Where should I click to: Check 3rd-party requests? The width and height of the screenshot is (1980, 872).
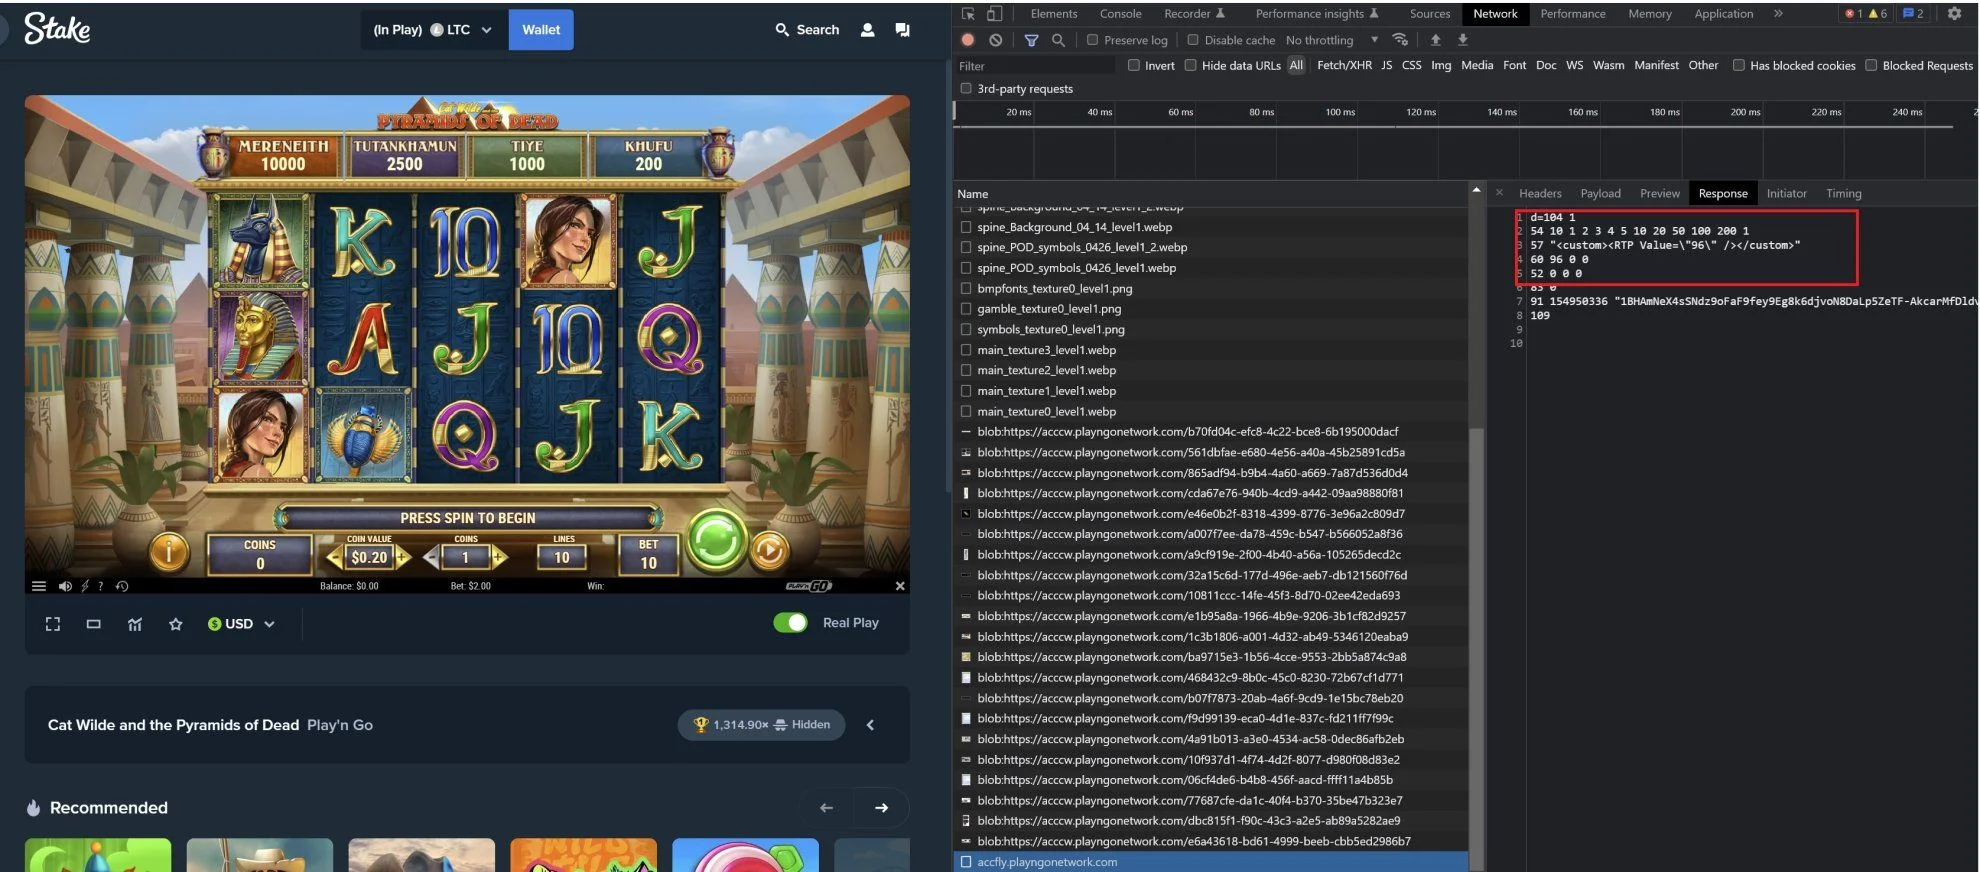[x=966, y=88]
